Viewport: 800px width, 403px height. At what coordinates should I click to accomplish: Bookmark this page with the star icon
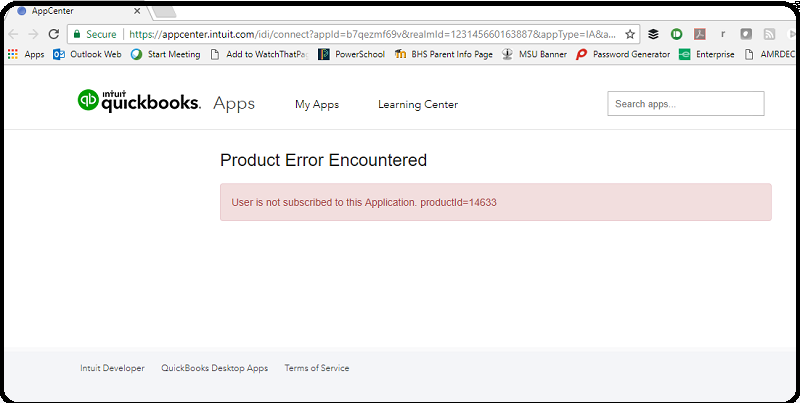pyautogui.click(x=630, y=34)
